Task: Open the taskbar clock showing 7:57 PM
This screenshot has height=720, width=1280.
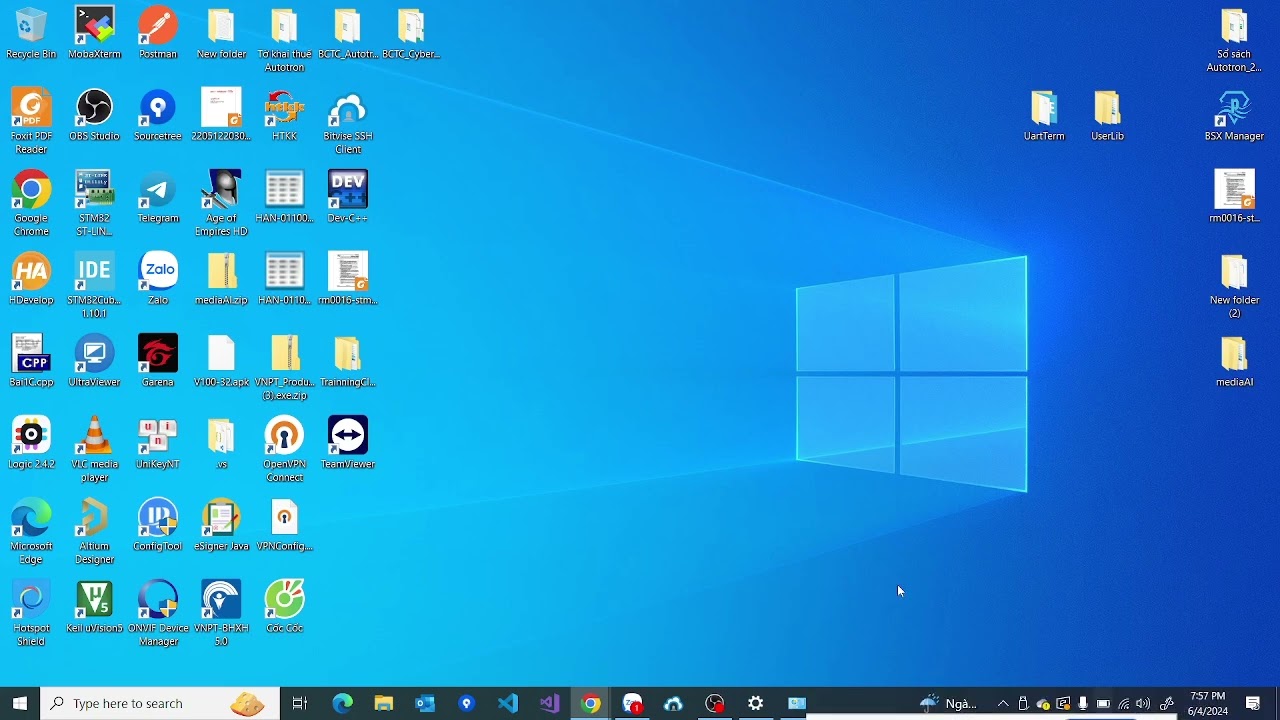Action: pyautogui.click(x=1208, y=704)
